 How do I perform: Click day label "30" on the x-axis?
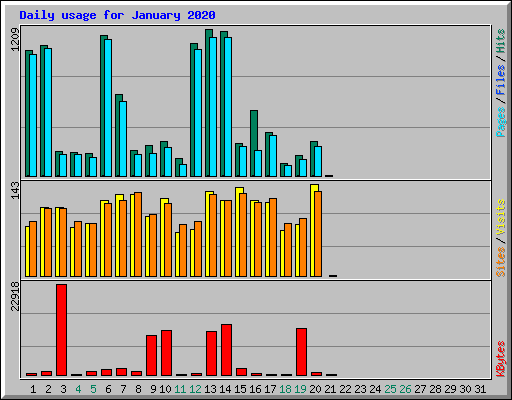click(x=465, y=389)
